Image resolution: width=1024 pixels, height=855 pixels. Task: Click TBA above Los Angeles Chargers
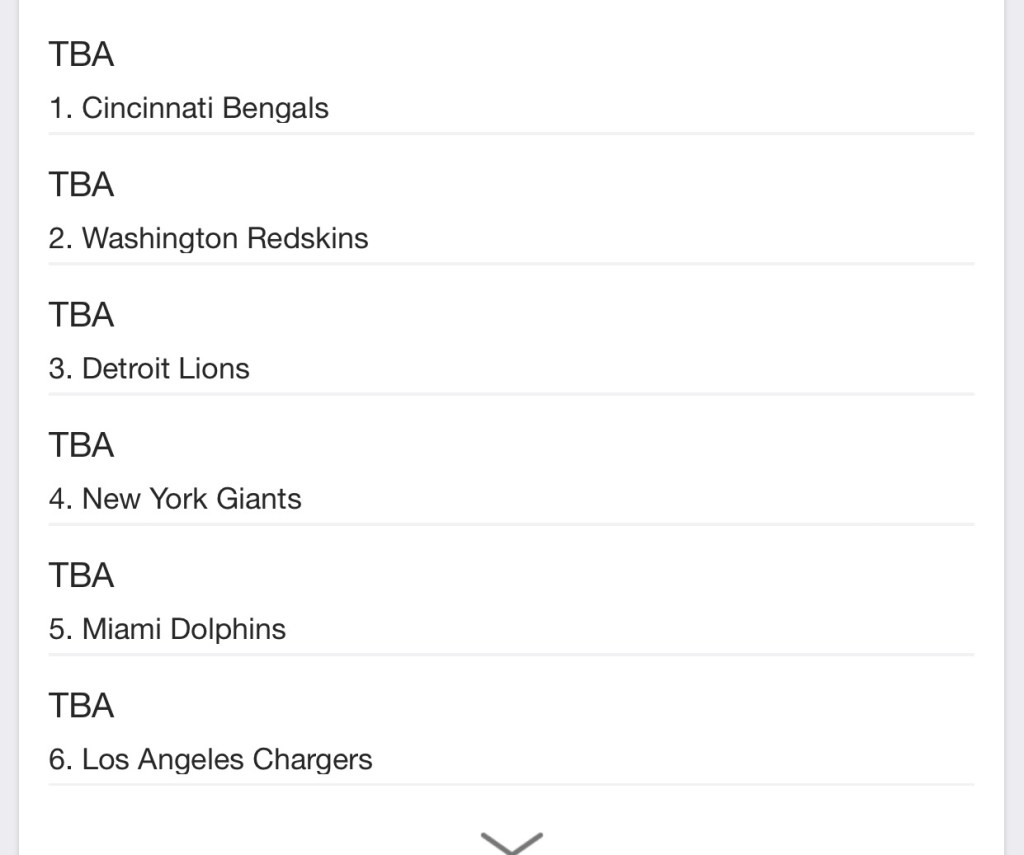pyautogui.click(x=82, y=706)
